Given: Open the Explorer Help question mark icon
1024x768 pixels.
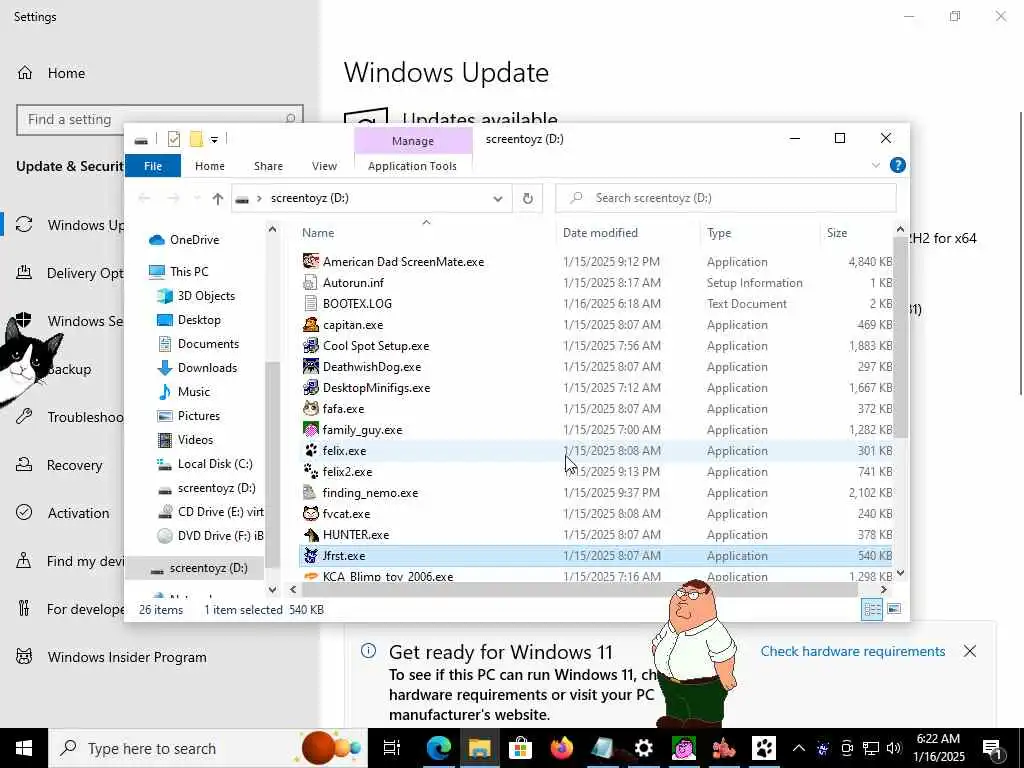Looking at the screenshot, I should tap(898, 165).
